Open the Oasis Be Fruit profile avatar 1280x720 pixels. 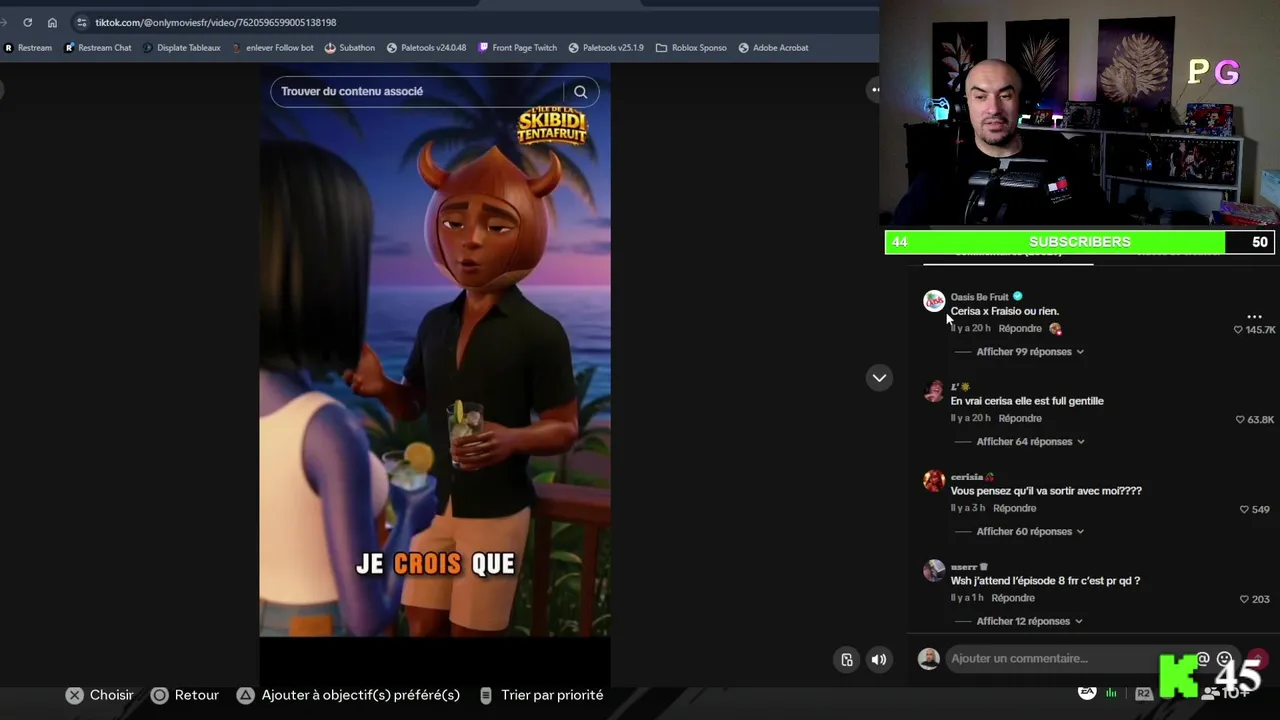point(934,301)
